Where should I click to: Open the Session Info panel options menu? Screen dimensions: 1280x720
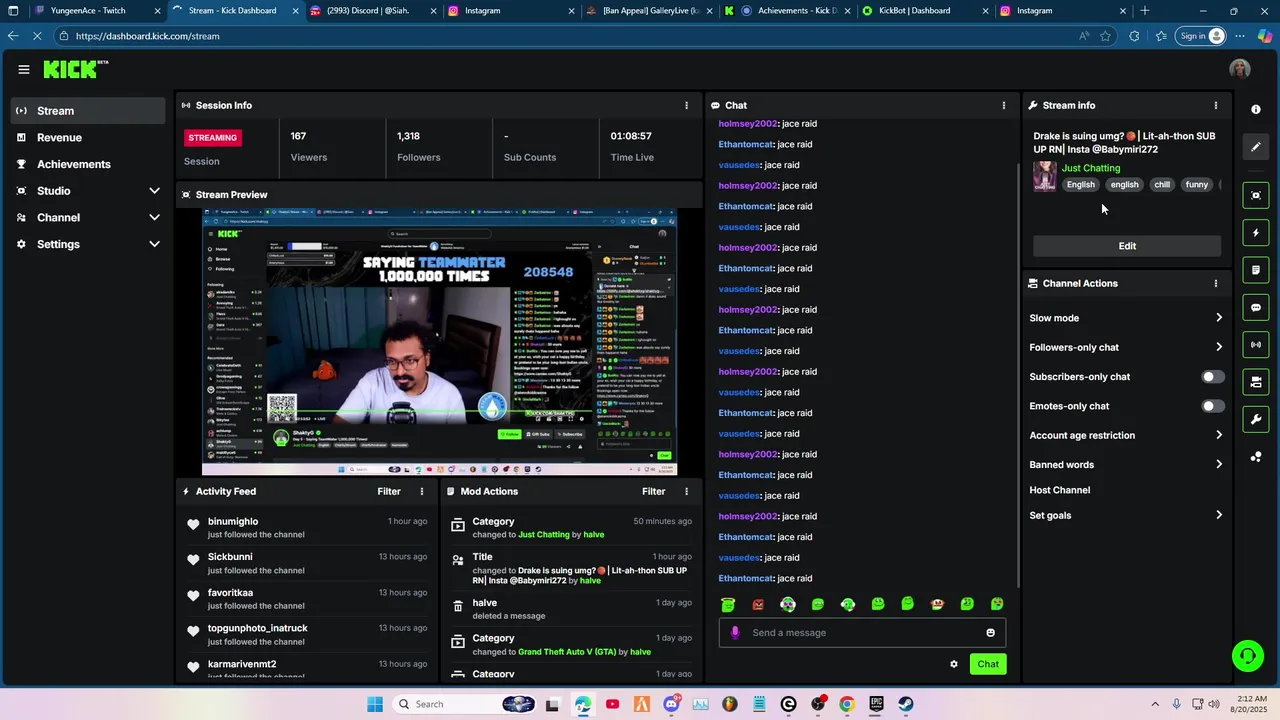tap(686, 105)
